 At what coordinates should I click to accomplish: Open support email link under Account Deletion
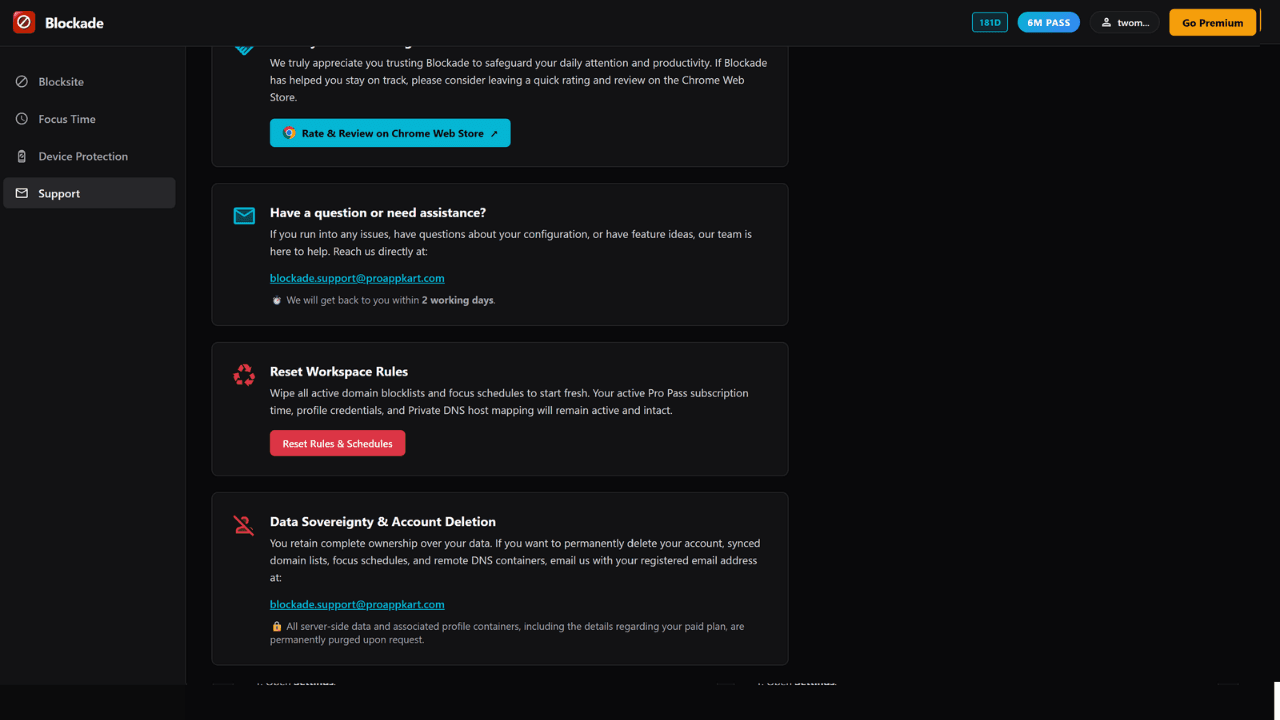pyautogui.click(x=357, y=604)
